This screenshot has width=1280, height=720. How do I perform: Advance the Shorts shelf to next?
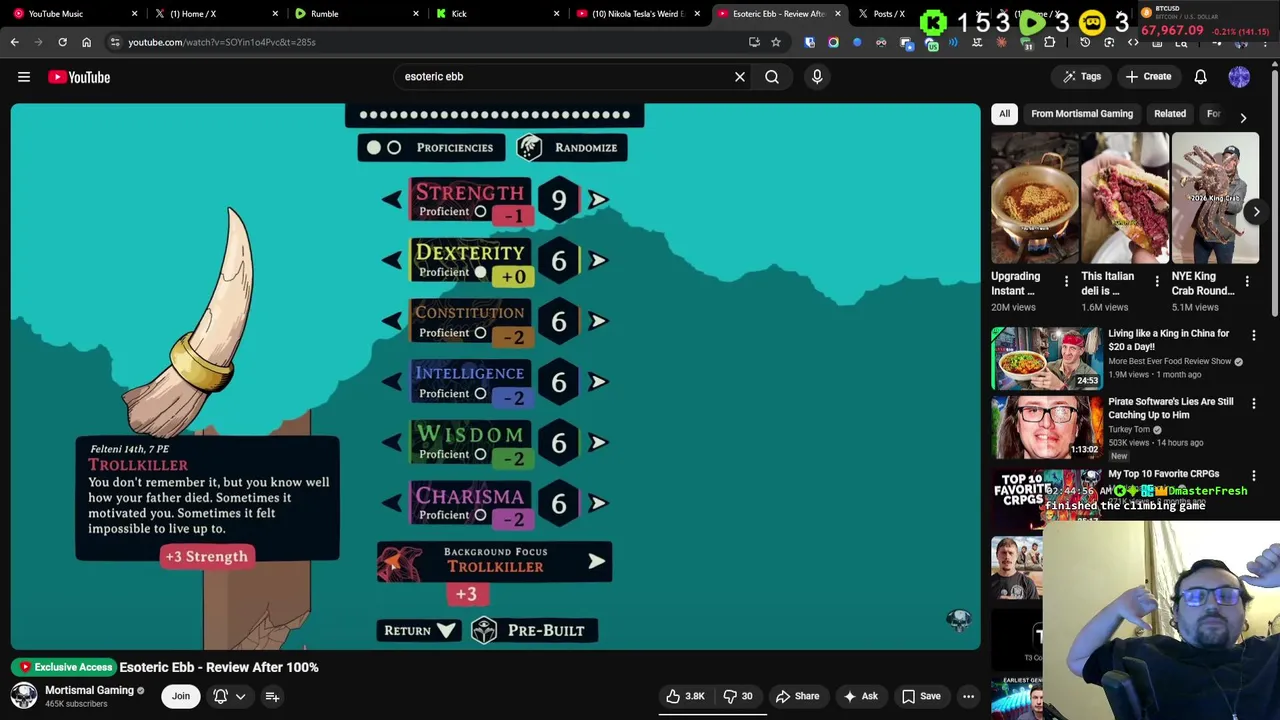click(x=1256, y=211)
